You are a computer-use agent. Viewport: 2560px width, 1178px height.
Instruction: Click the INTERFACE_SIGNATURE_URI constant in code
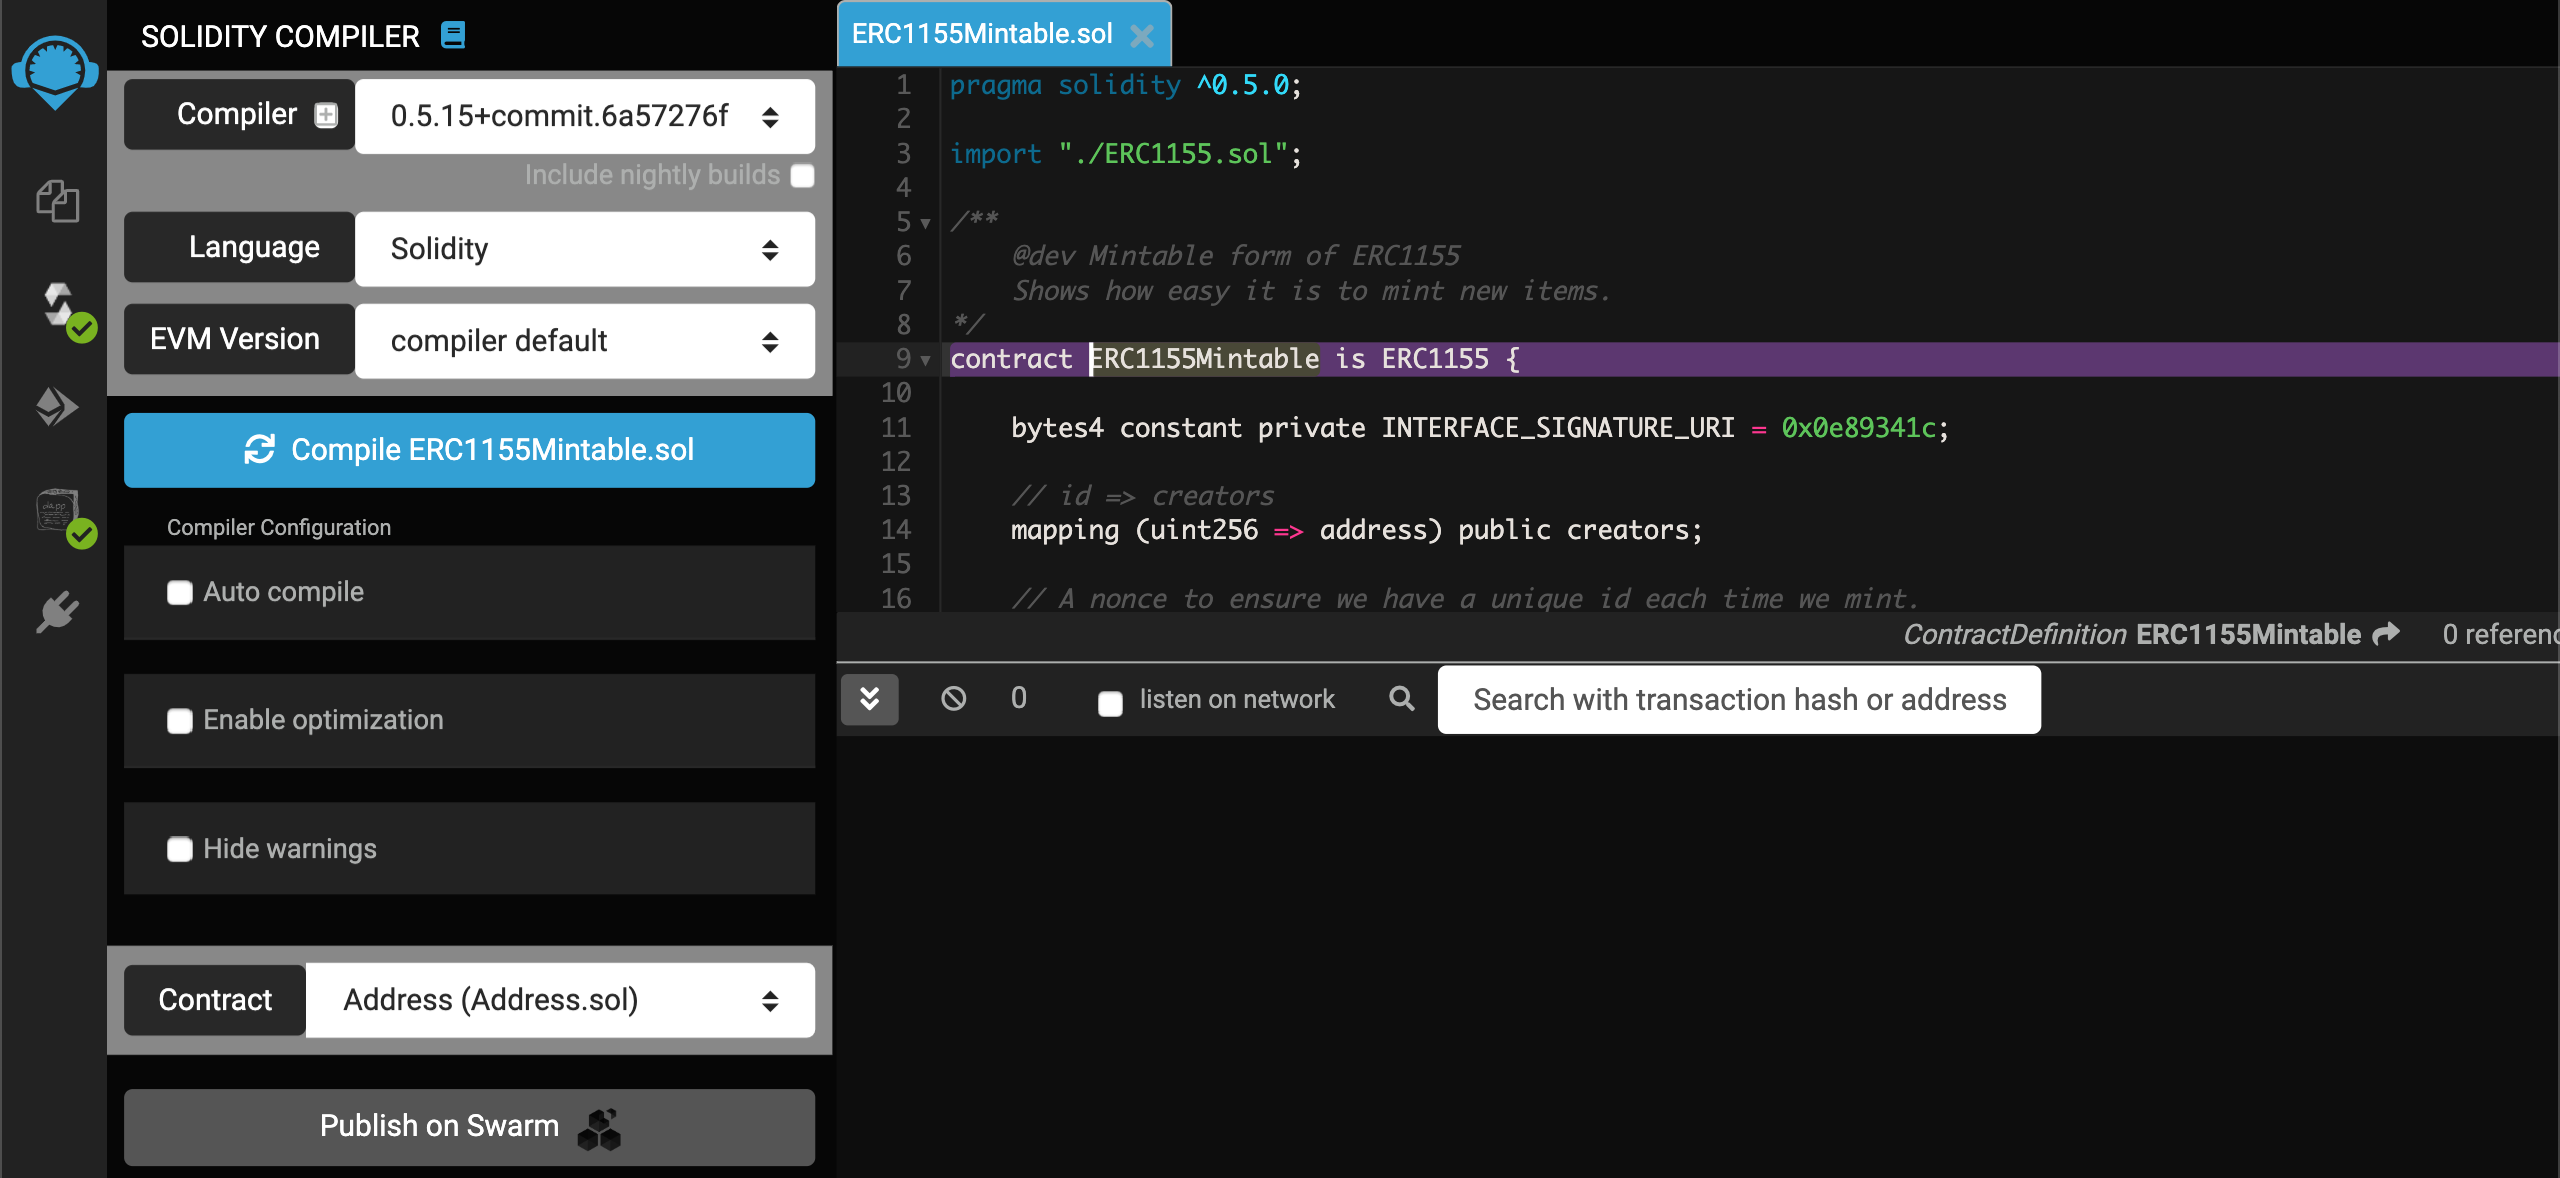click(1558, 428)
